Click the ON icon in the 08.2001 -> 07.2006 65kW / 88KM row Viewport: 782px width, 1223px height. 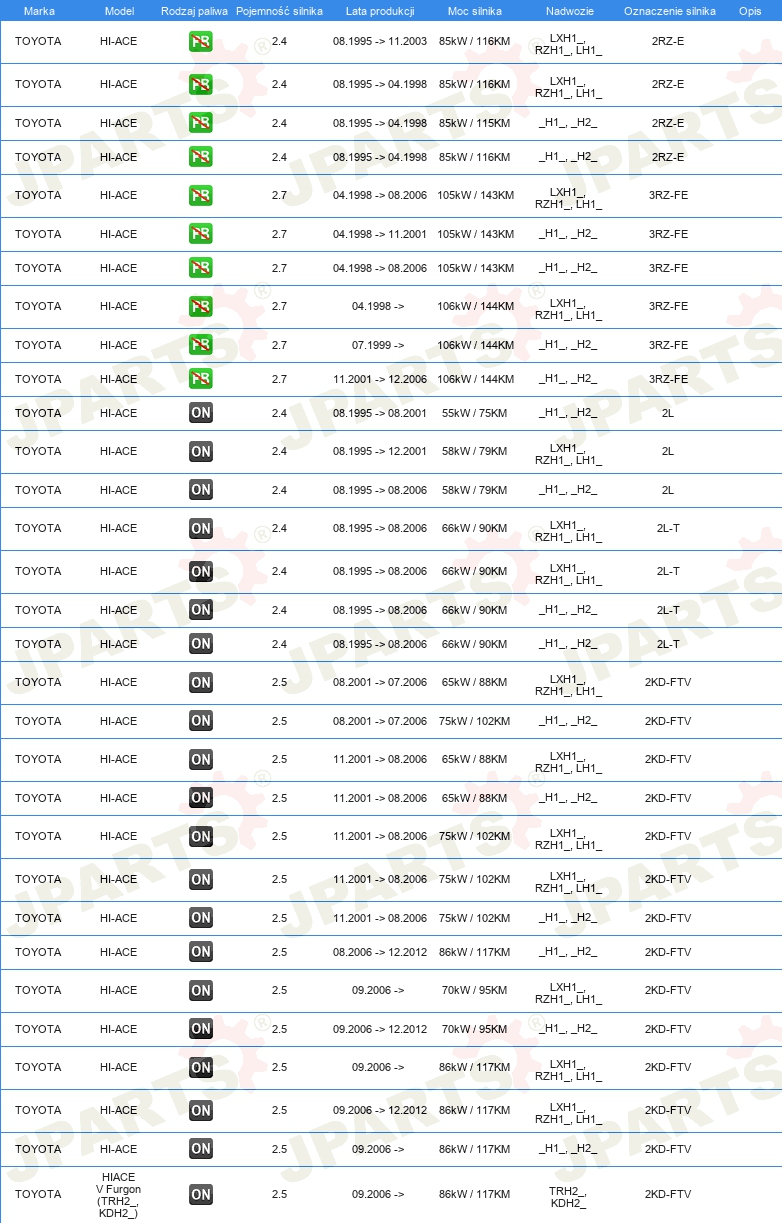(x=200, y=682)
